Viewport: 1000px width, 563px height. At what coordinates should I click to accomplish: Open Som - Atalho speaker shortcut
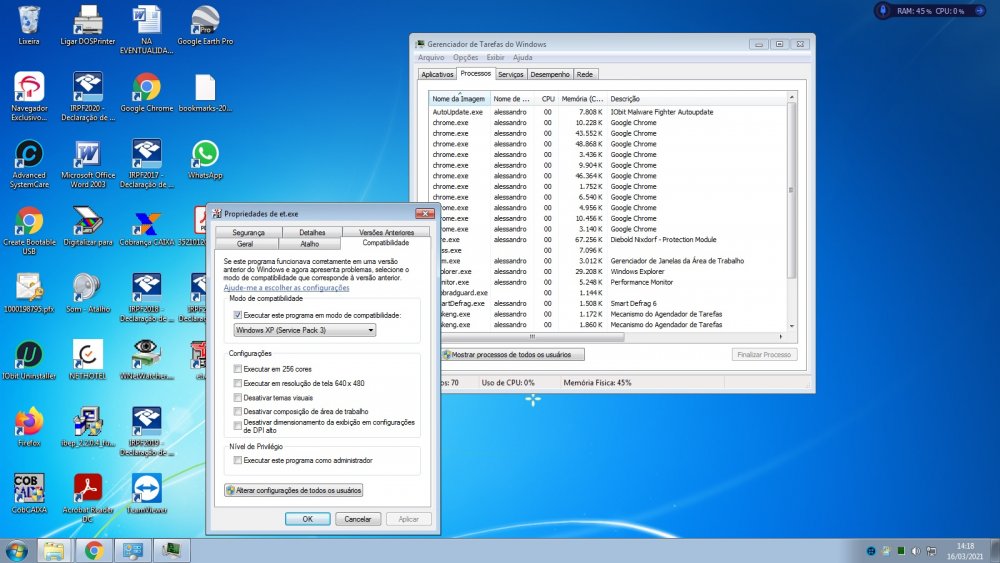click(x=88, y=293)
